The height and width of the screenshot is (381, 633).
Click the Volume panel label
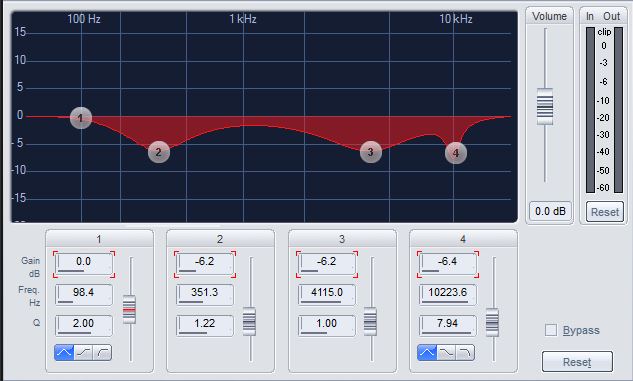click(x=549, y=16)
